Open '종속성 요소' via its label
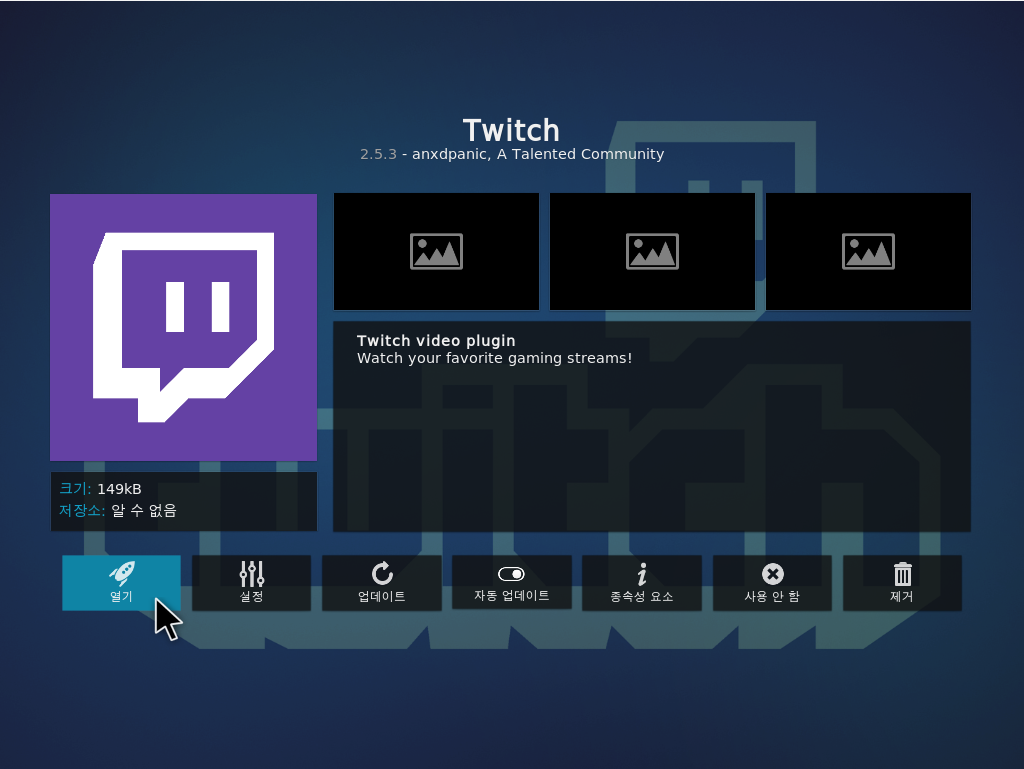Viewport: 1024px width, 769px height. pyautogui.click(x=642, y=597)
